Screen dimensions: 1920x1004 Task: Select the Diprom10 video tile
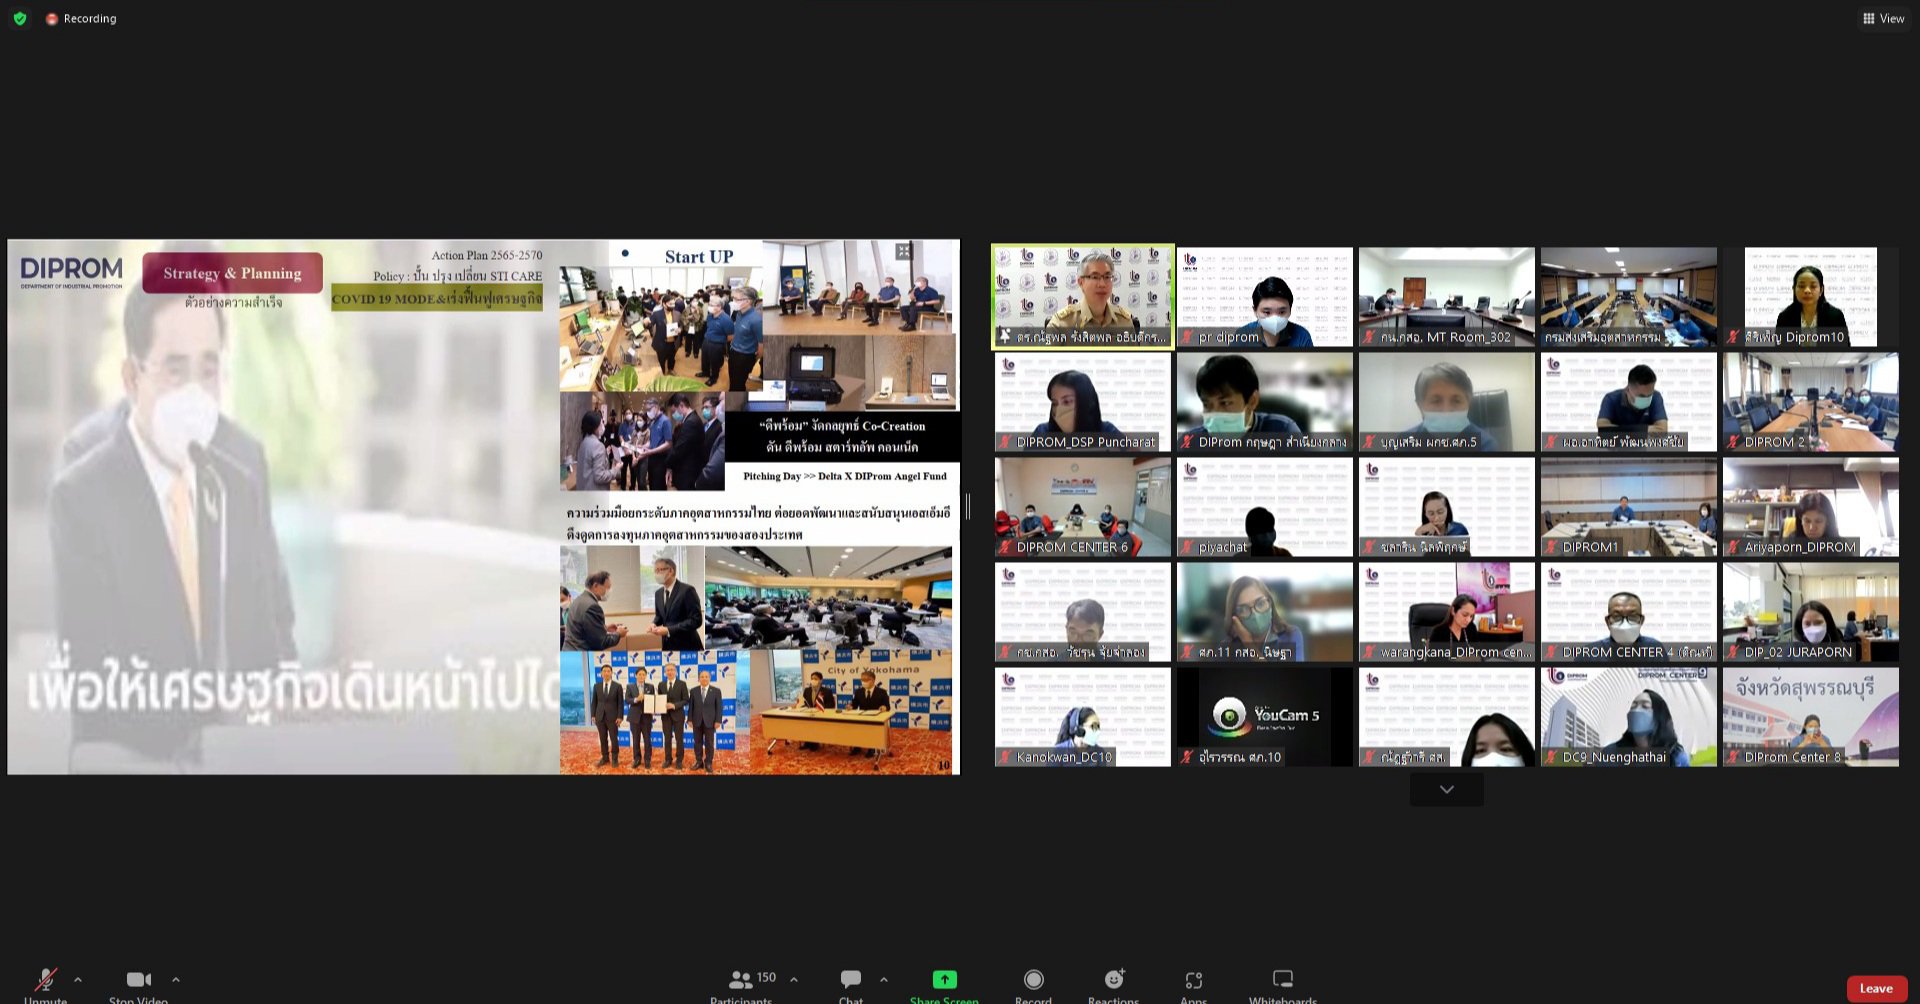1810,297
